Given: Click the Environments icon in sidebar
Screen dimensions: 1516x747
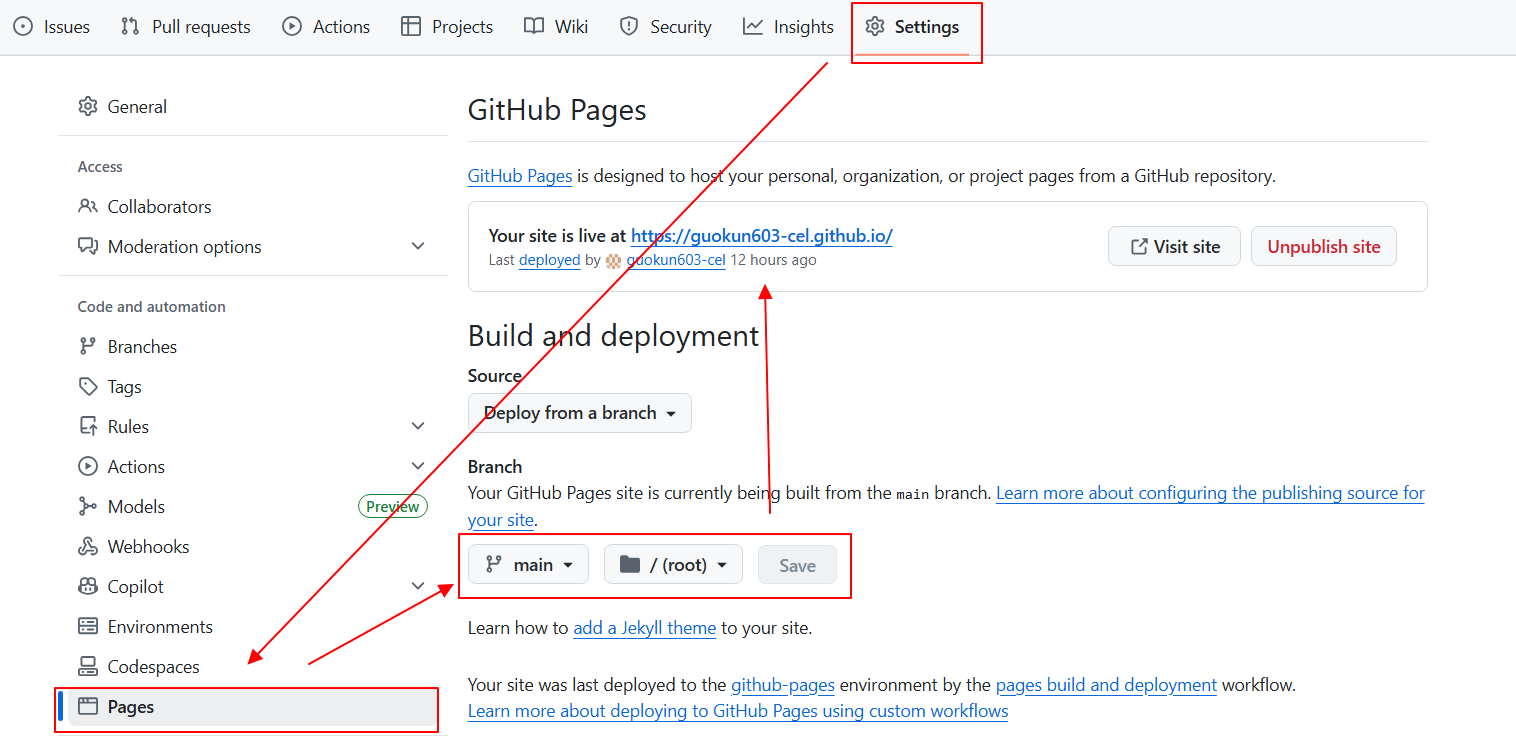Looking at the screenshot, I should [x=88, y=627].
